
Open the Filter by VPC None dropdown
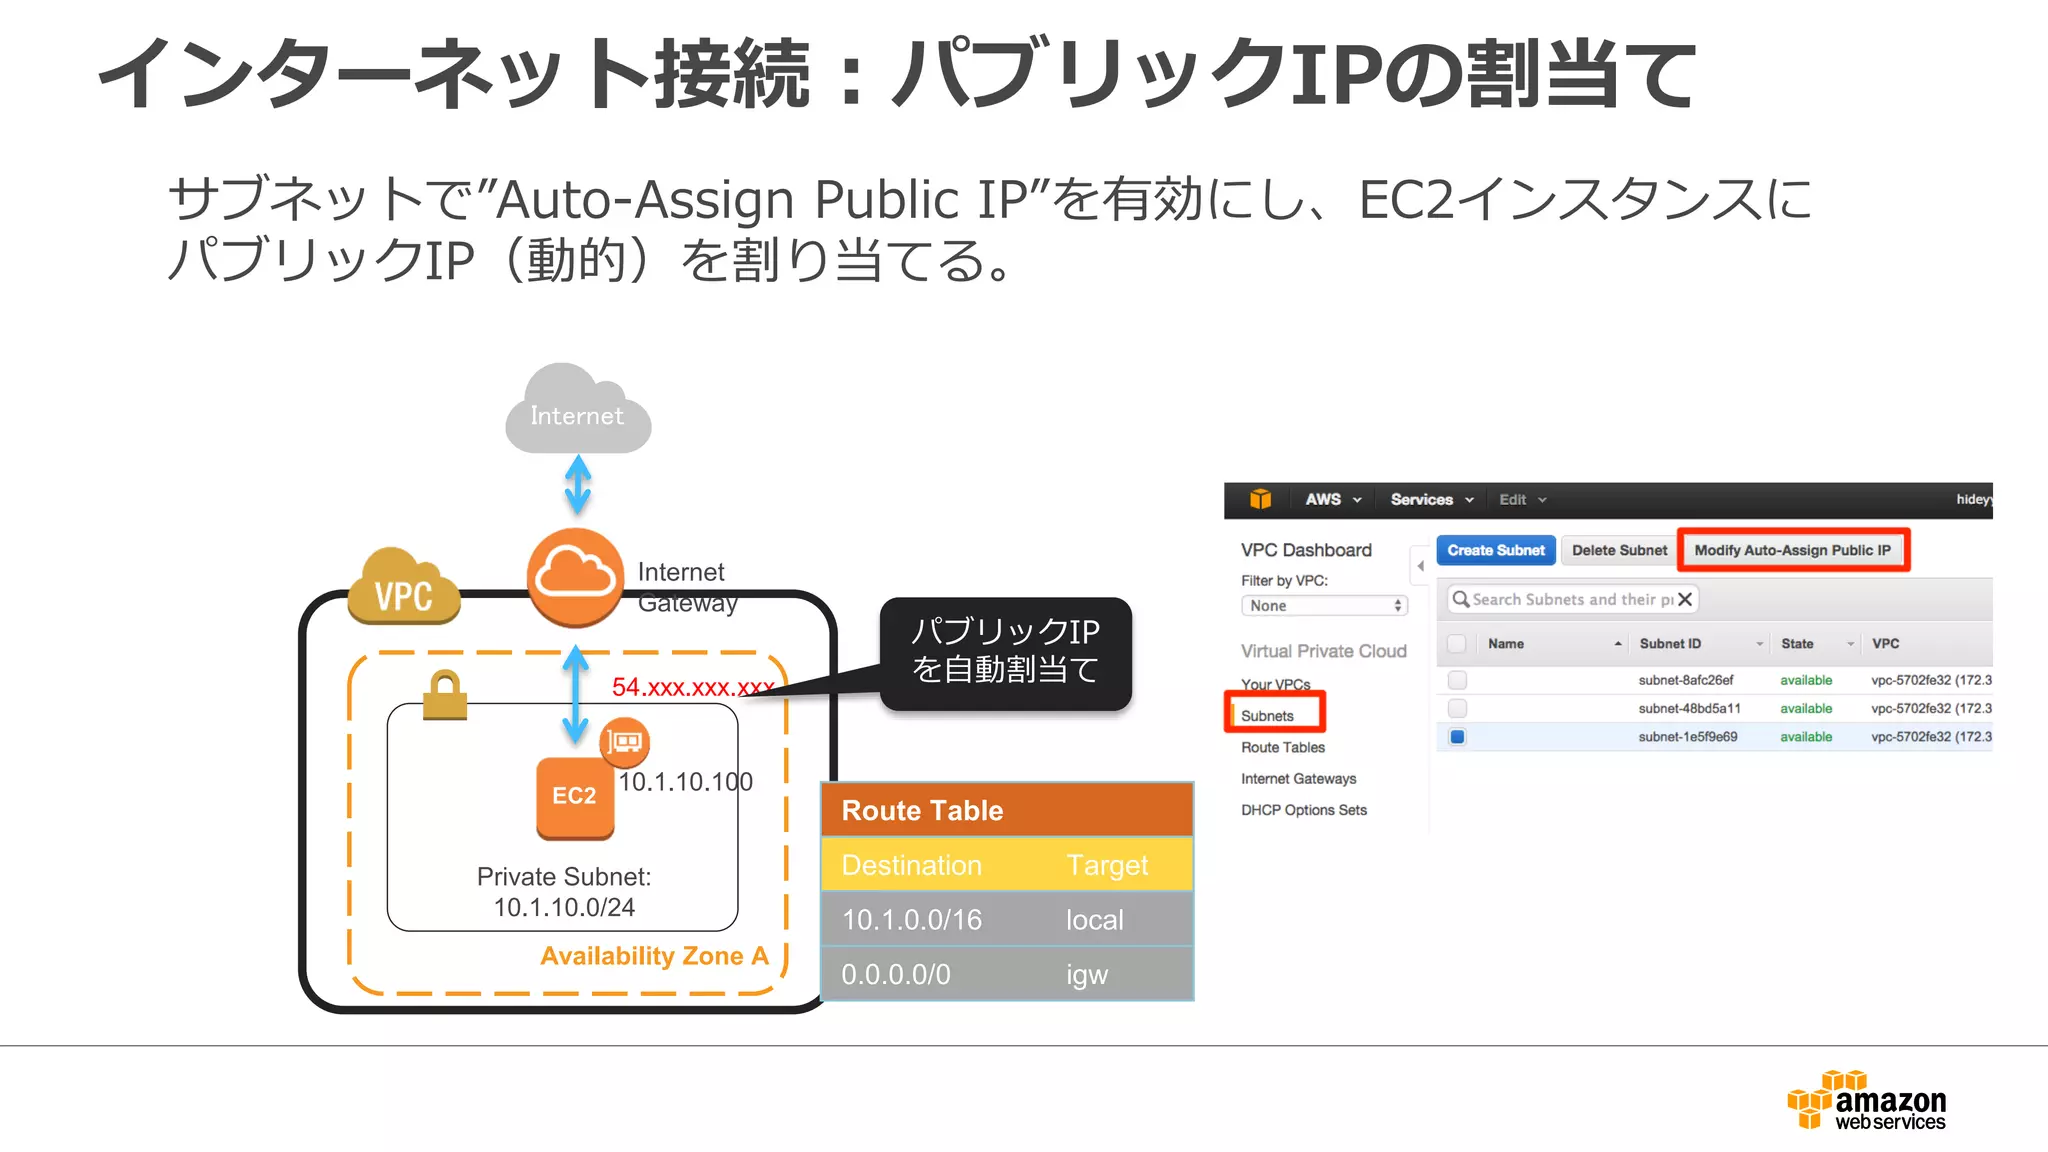pos(1324,606)
